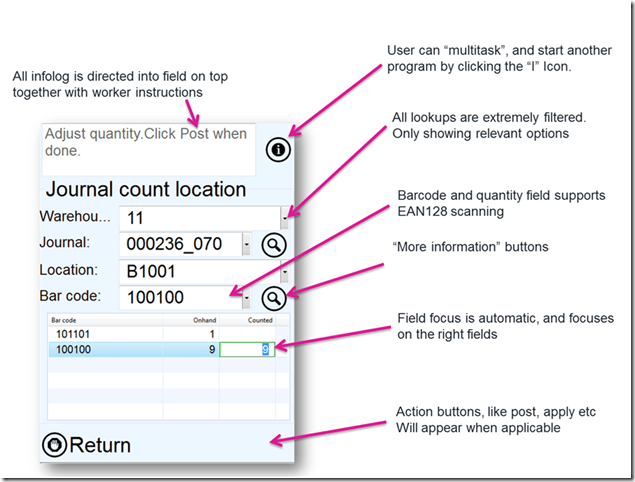Click the empty Counted cell for 101101
This screenshot has height=482, width=635.
click(247, 333)
